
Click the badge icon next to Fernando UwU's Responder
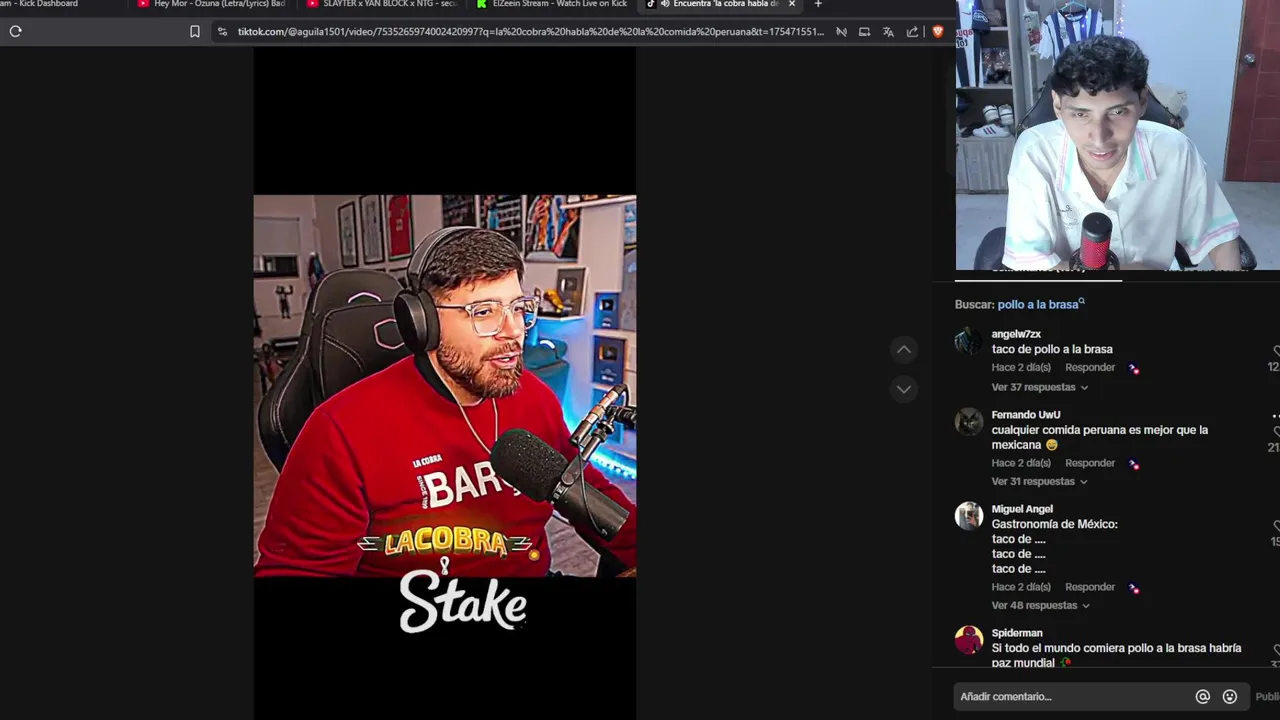click(x=1134, y=464)
